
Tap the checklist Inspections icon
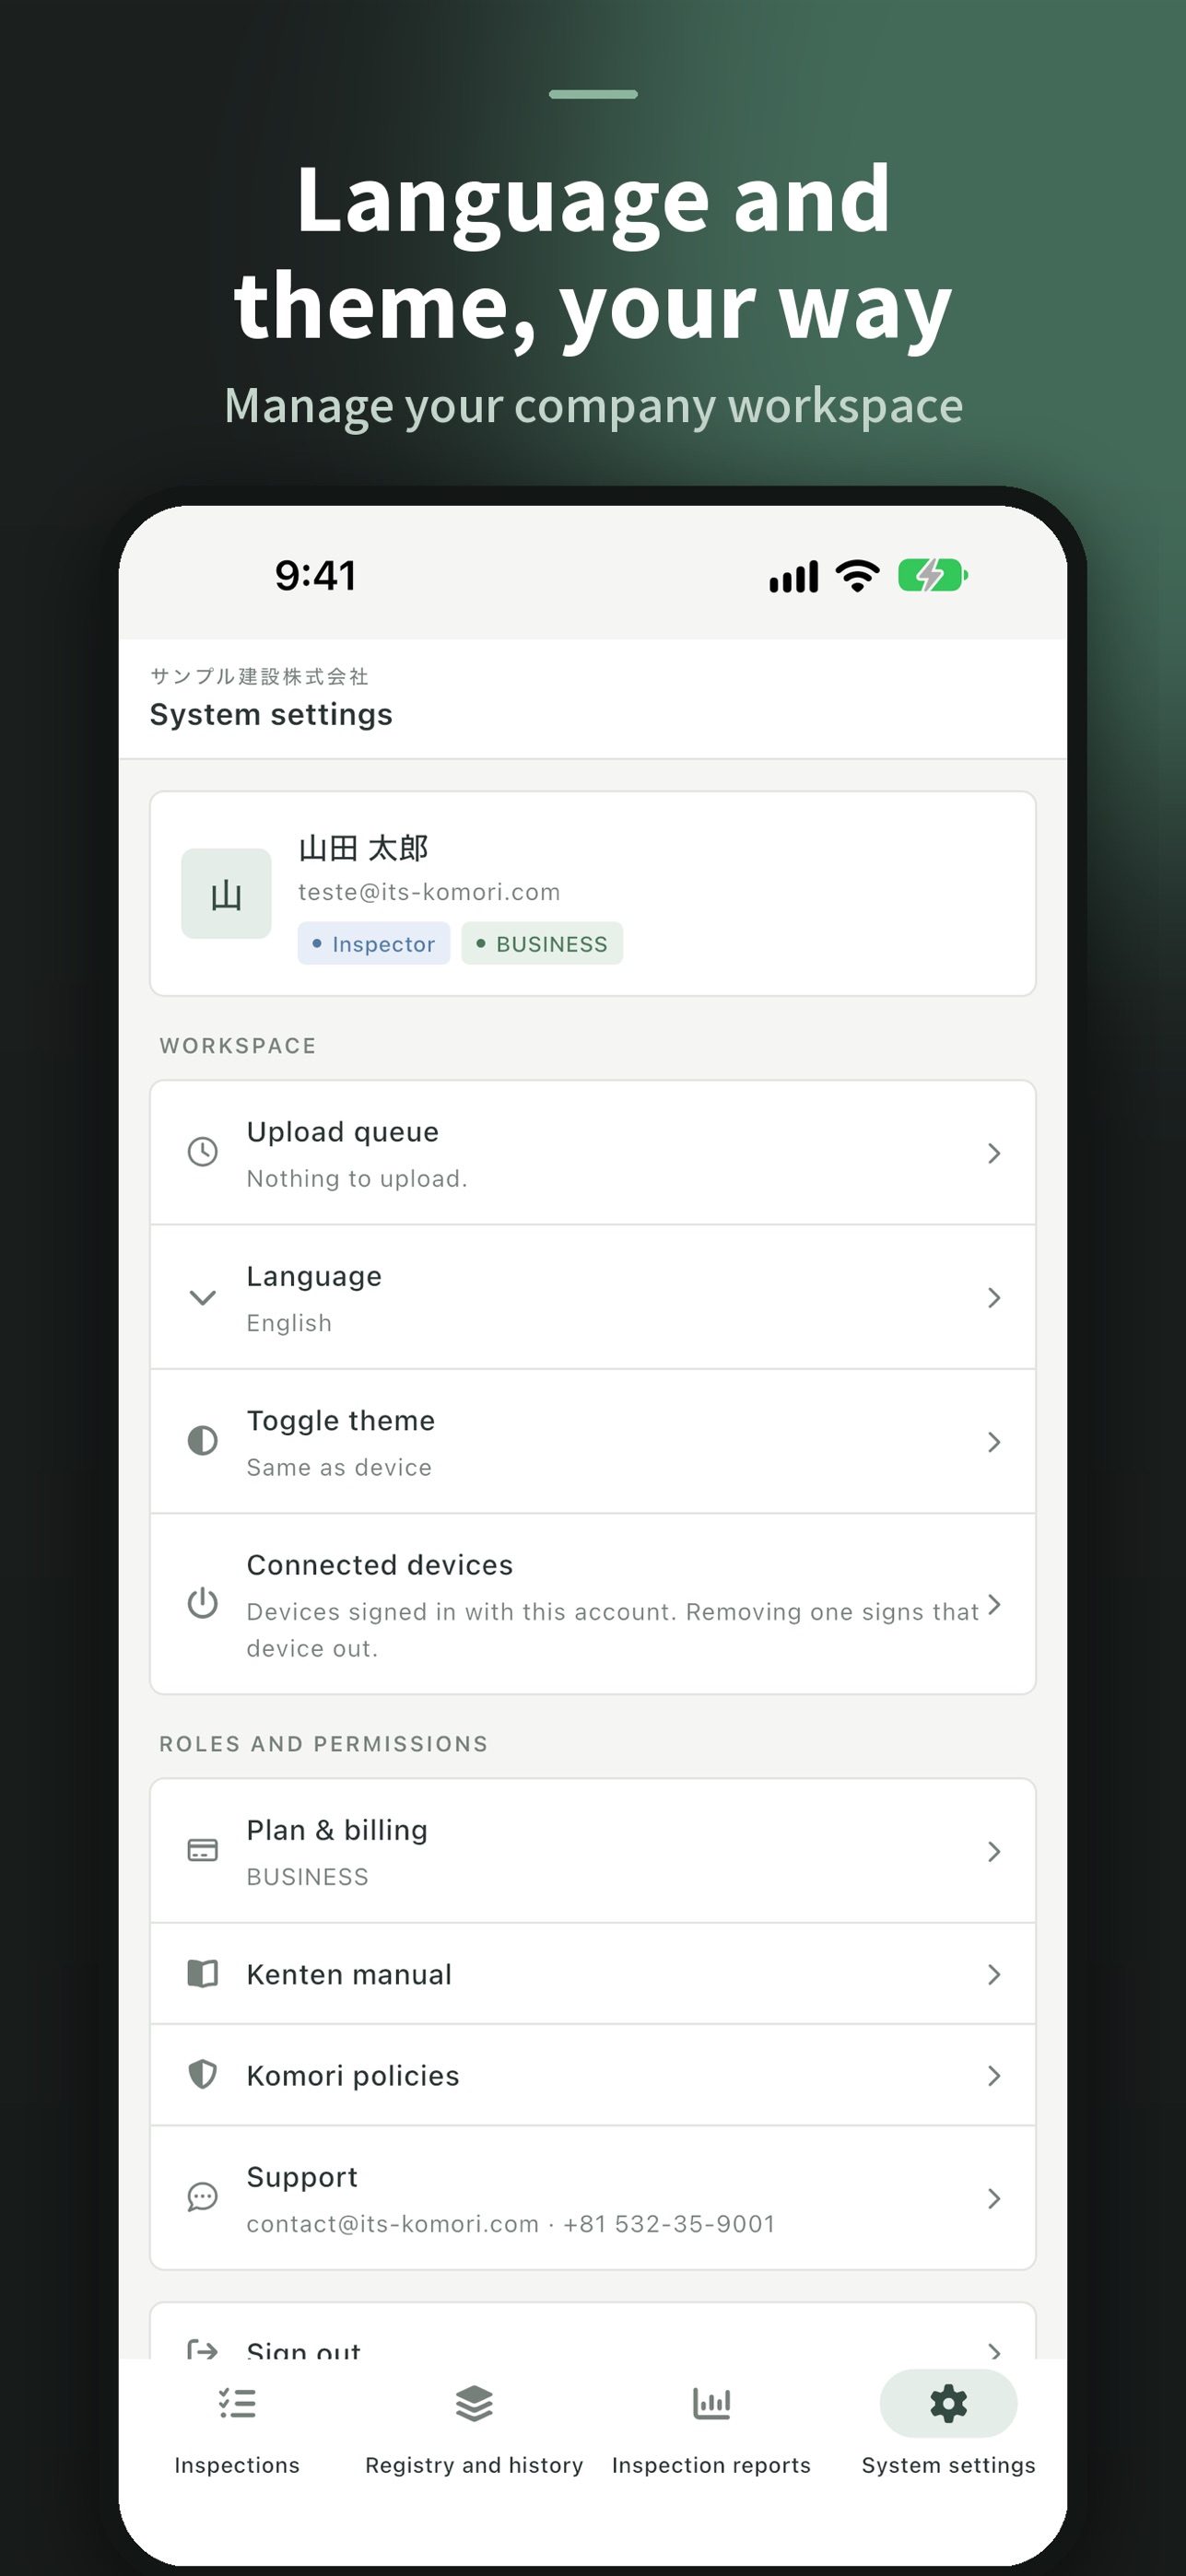pos(237,2403)
